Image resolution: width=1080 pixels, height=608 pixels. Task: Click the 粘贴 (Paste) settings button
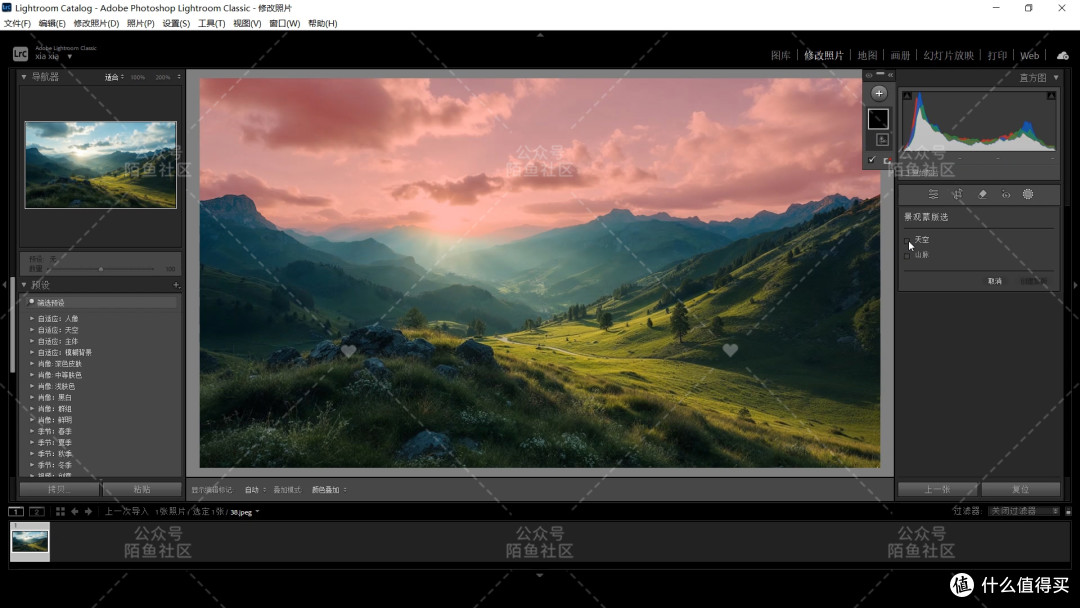pyautogui.click(x=142, y=489)
